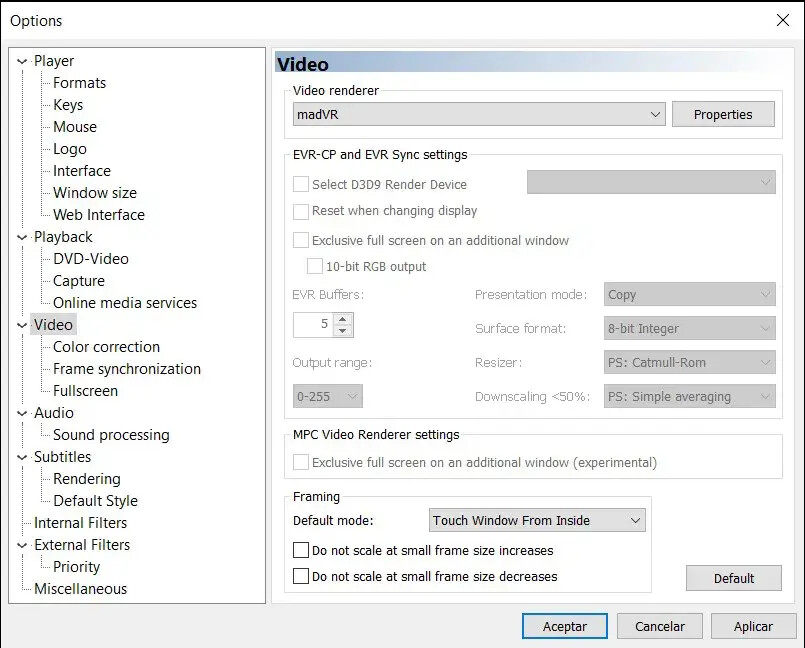Check do not scale at small size decreases
This screenshot has height=648, width=805.
click(301, 577)
